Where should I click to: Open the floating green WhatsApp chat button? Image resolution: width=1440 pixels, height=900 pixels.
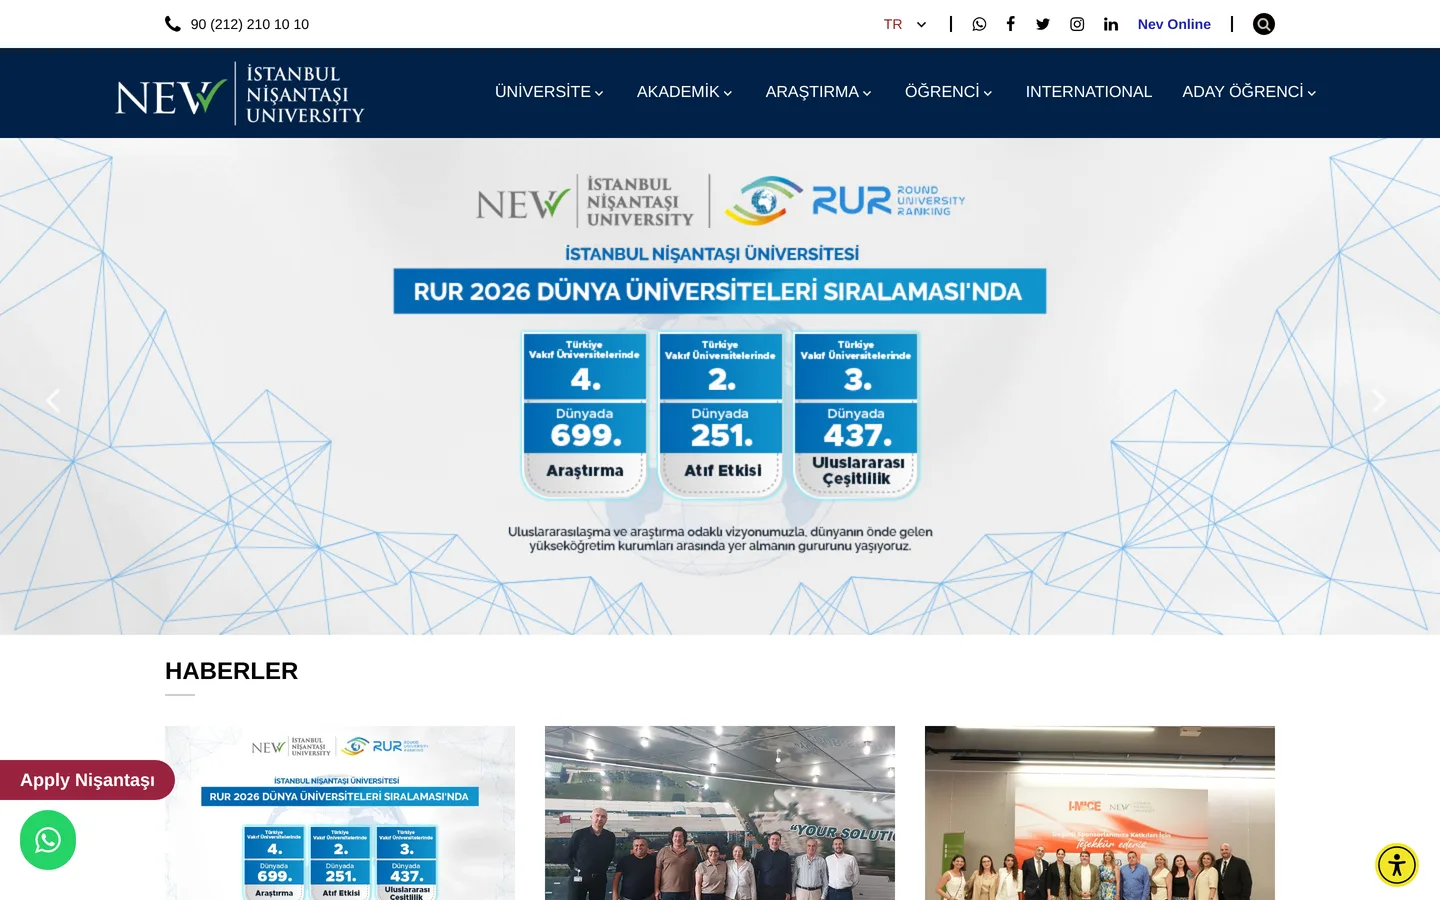coord(48,840)
